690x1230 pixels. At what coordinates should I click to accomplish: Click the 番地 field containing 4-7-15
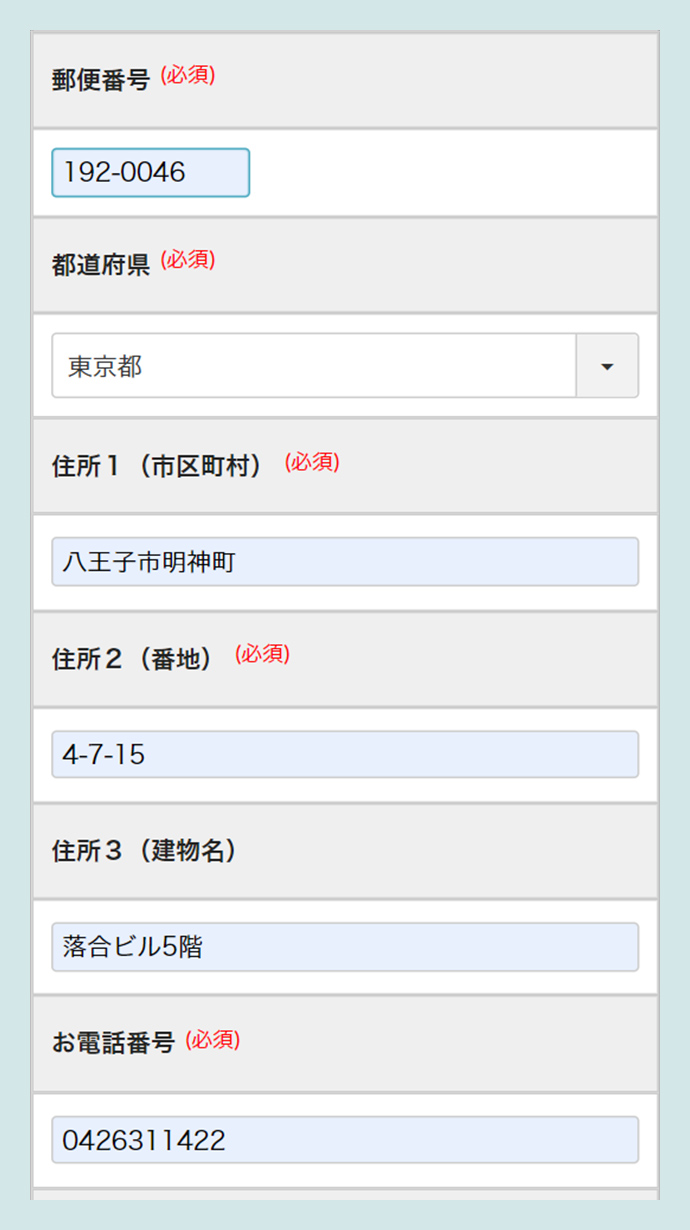click(x=345, y=754)
